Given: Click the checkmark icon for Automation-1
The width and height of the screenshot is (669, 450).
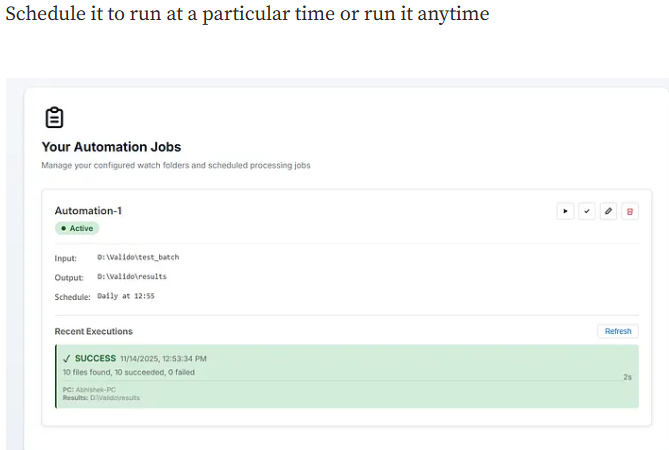Looking at the screenshot, I should (587, 211).
